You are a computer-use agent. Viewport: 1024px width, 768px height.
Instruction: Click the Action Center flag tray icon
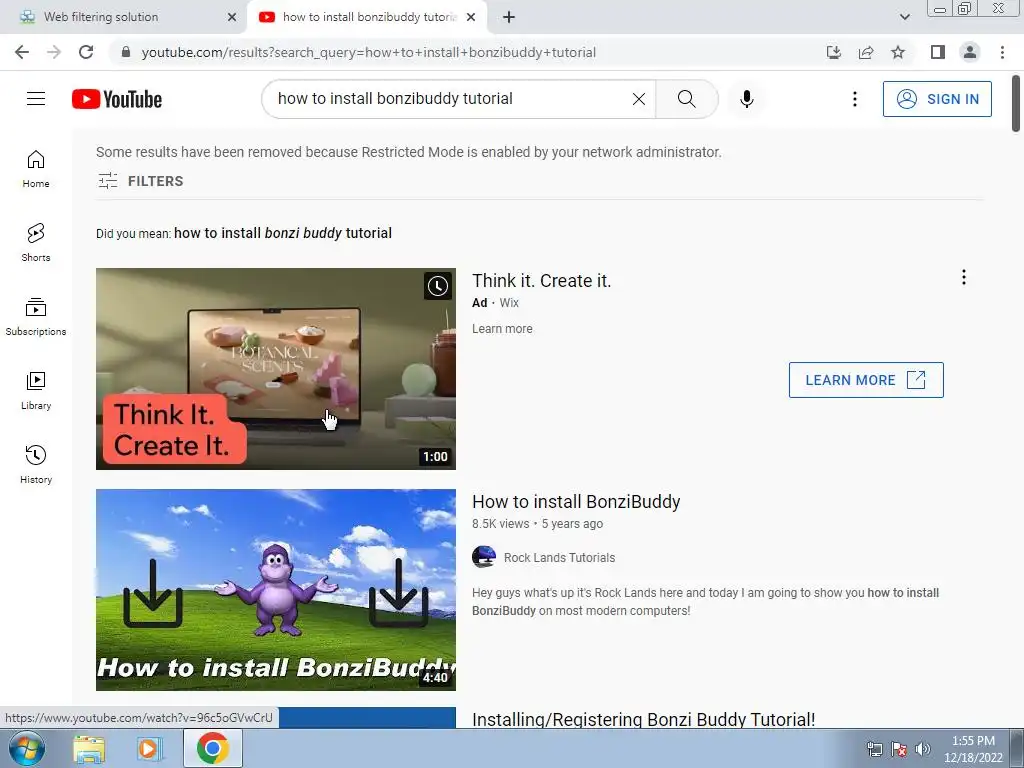(899, 749)
